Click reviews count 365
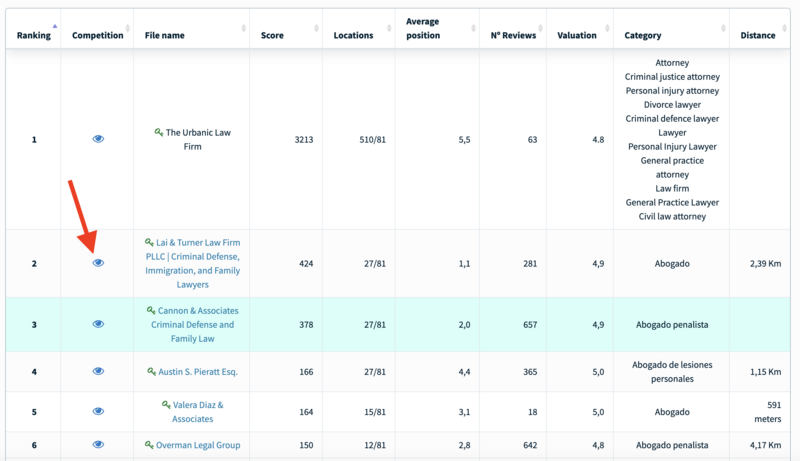Viewport: 800px width, 461px height. 530,372
